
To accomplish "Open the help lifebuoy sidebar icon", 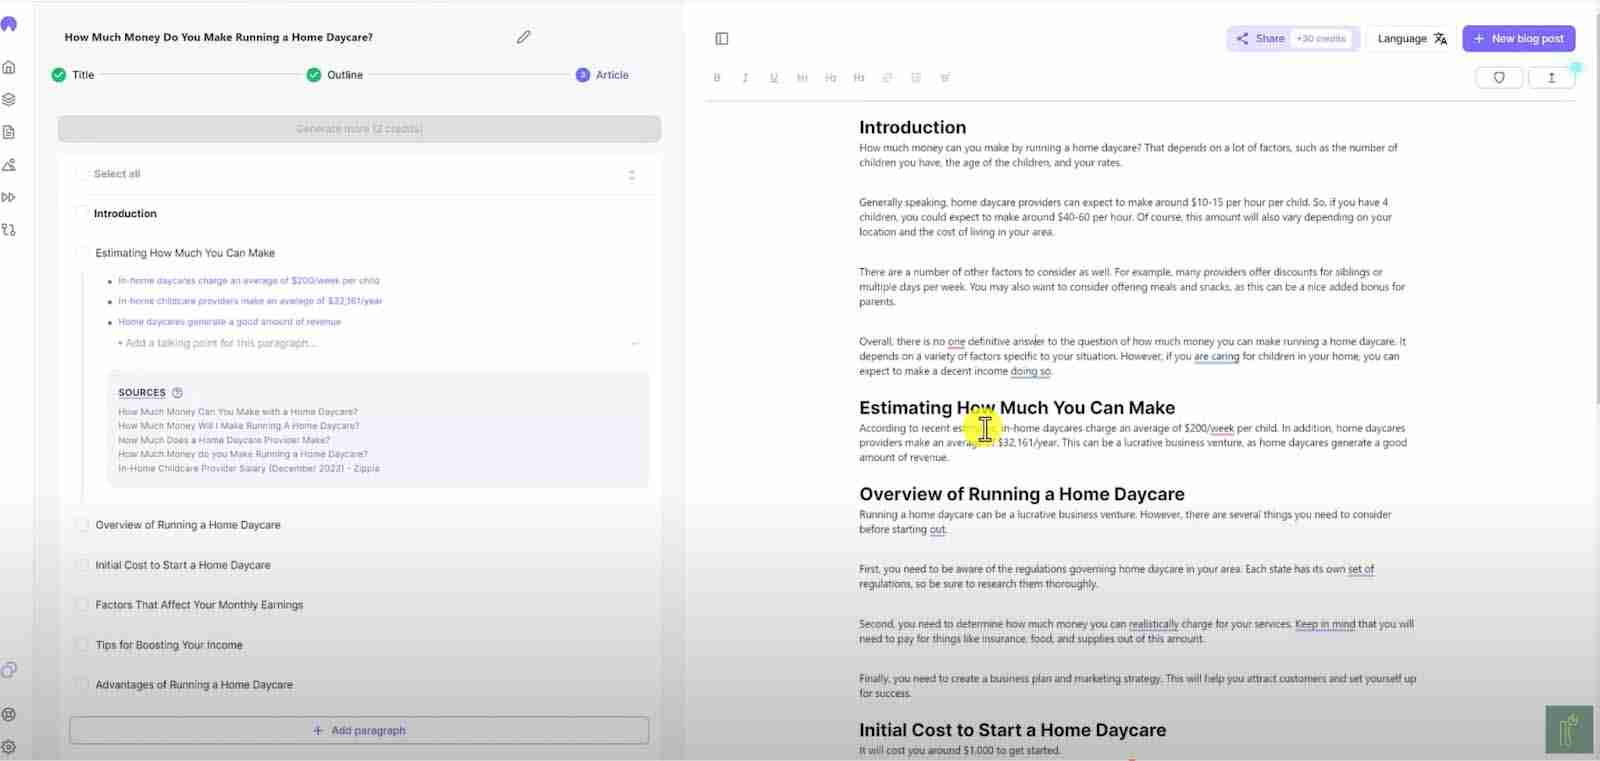I will click(9, 714).
